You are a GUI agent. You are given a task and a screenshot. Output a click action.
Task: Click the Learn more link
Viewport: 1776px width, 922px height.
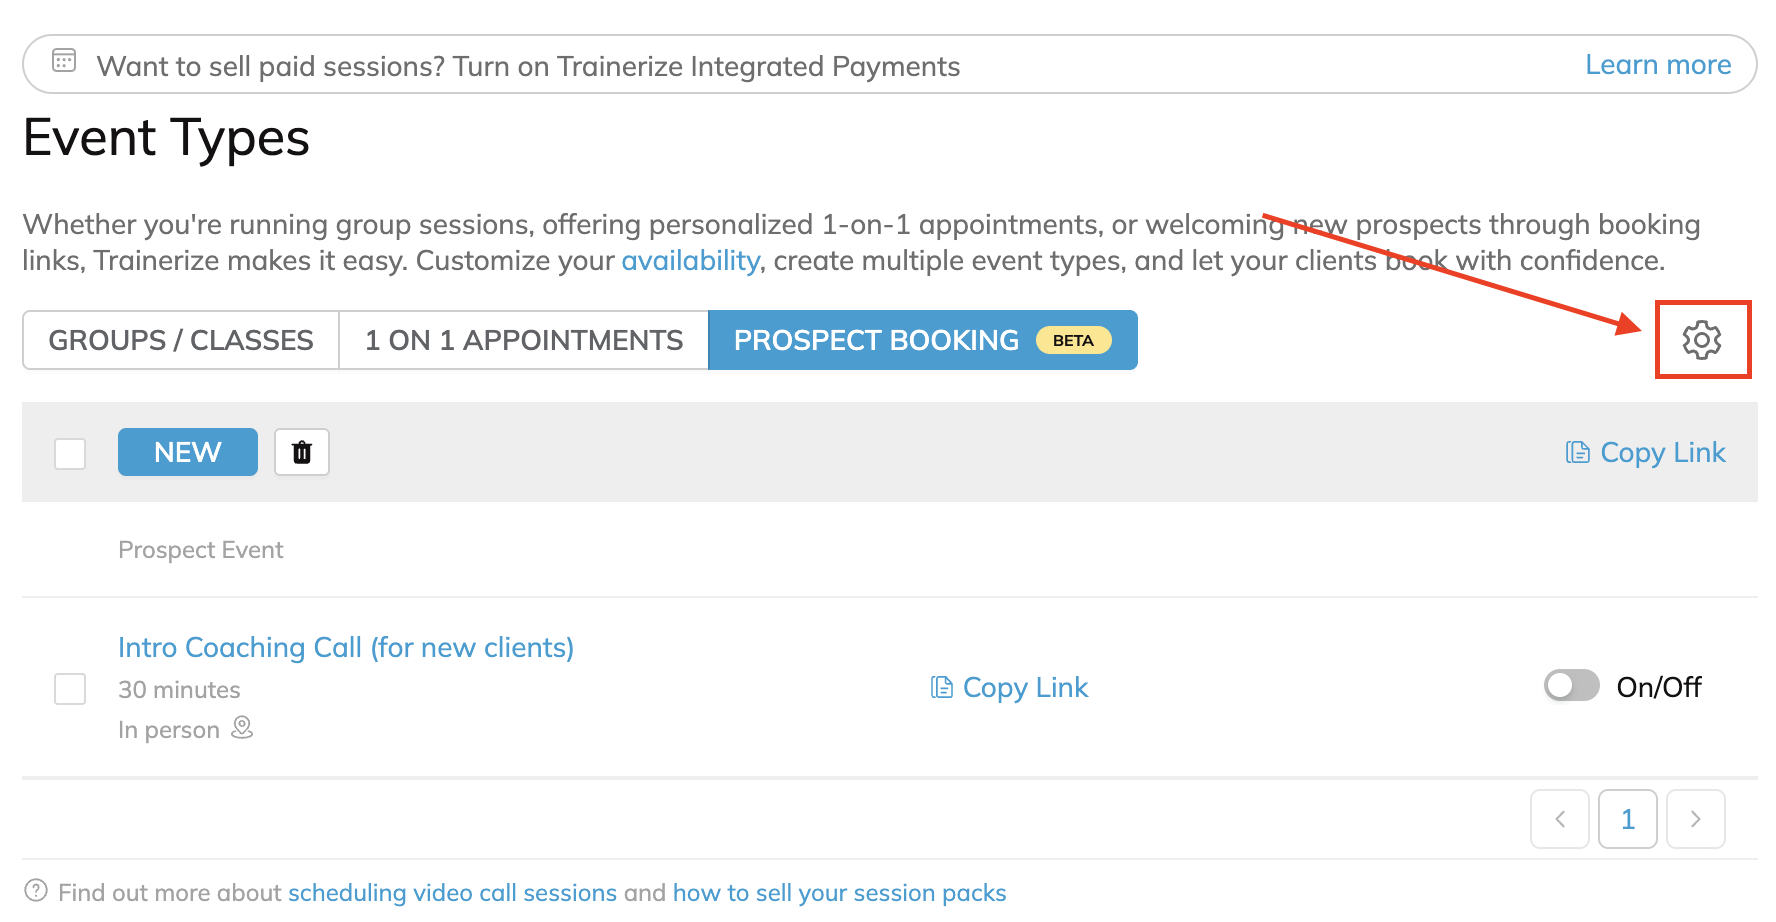(1657, 65)
